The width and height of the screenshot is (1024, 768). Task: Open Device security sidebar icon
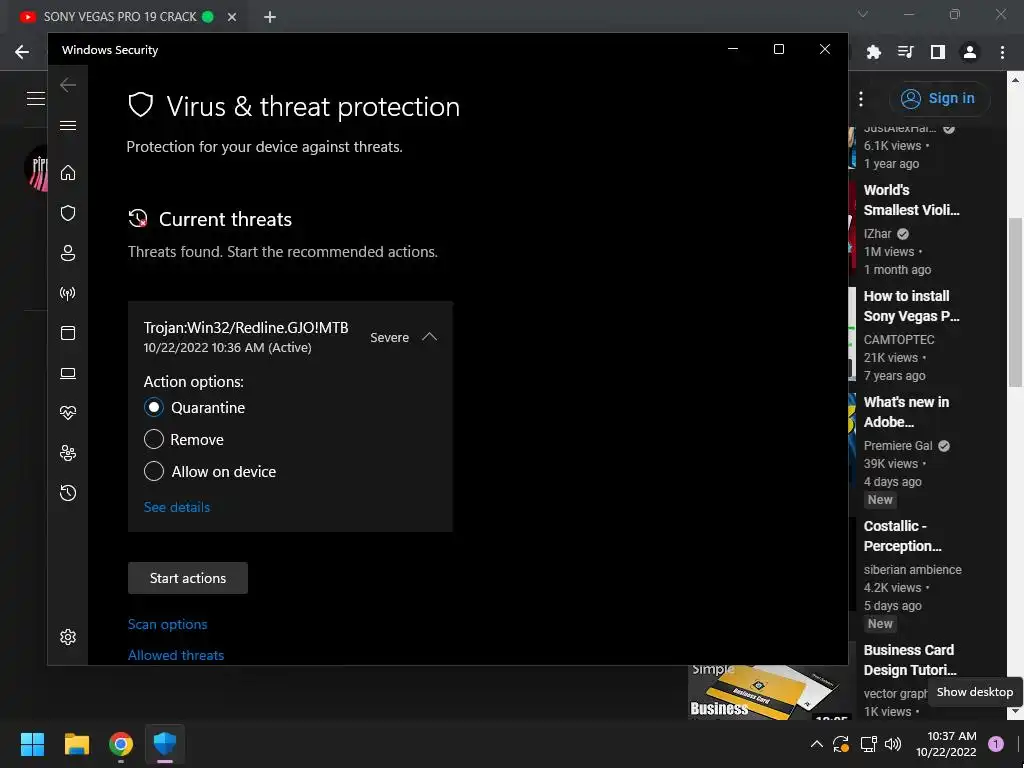[68, 373]
